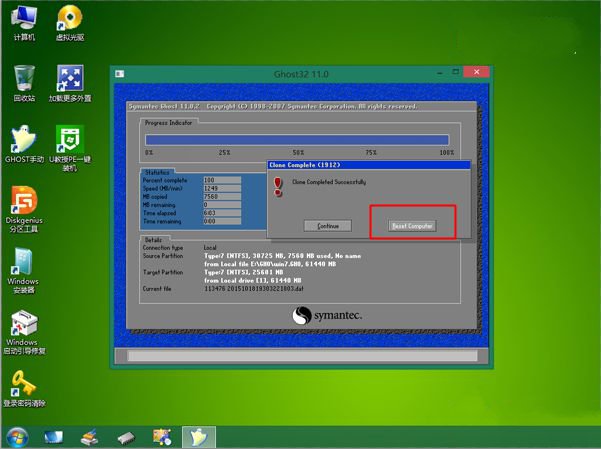Viewport: 601px width, 449px height.
Task: Open the 加载更多外置 desktop icon
Action: tap(70, 84)
